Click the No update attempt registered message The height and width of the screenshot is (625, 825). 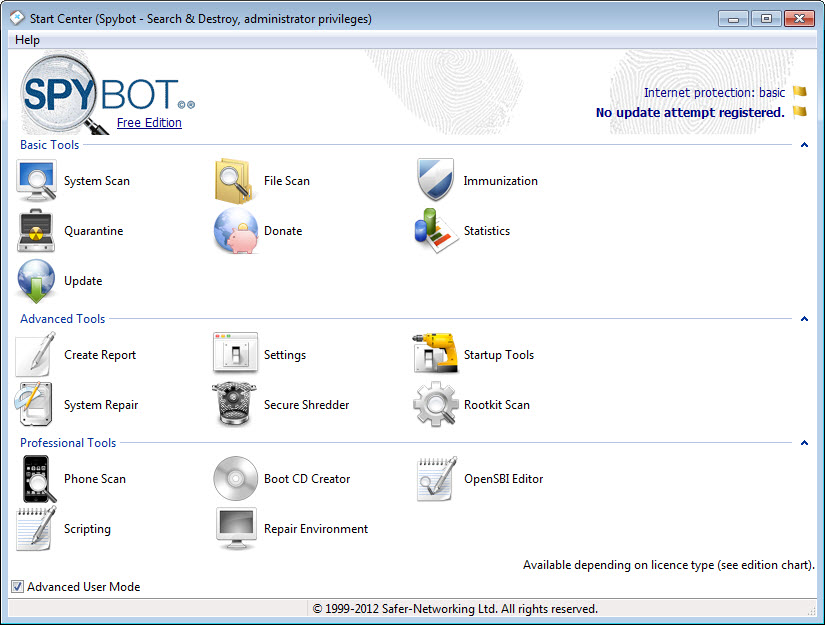coord(690,112)
